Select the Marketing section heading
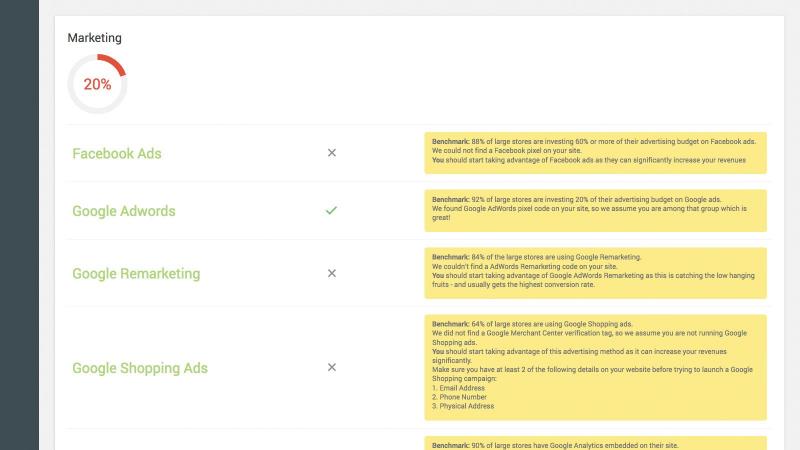 coord(94,38)
